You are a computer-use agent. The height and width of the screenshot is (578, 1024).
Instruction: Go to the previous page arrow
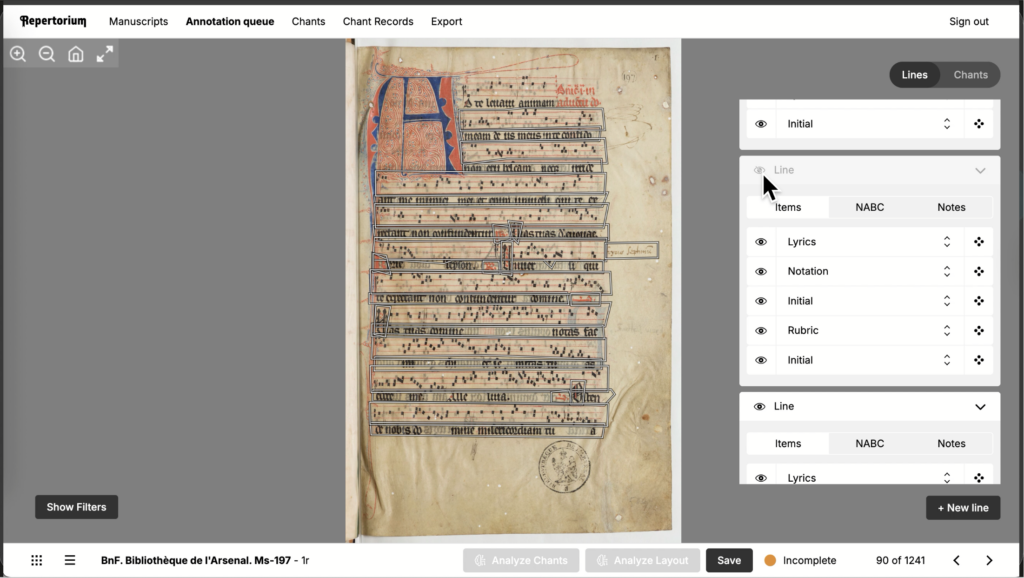pyautogui.click(x=956, y=561)
